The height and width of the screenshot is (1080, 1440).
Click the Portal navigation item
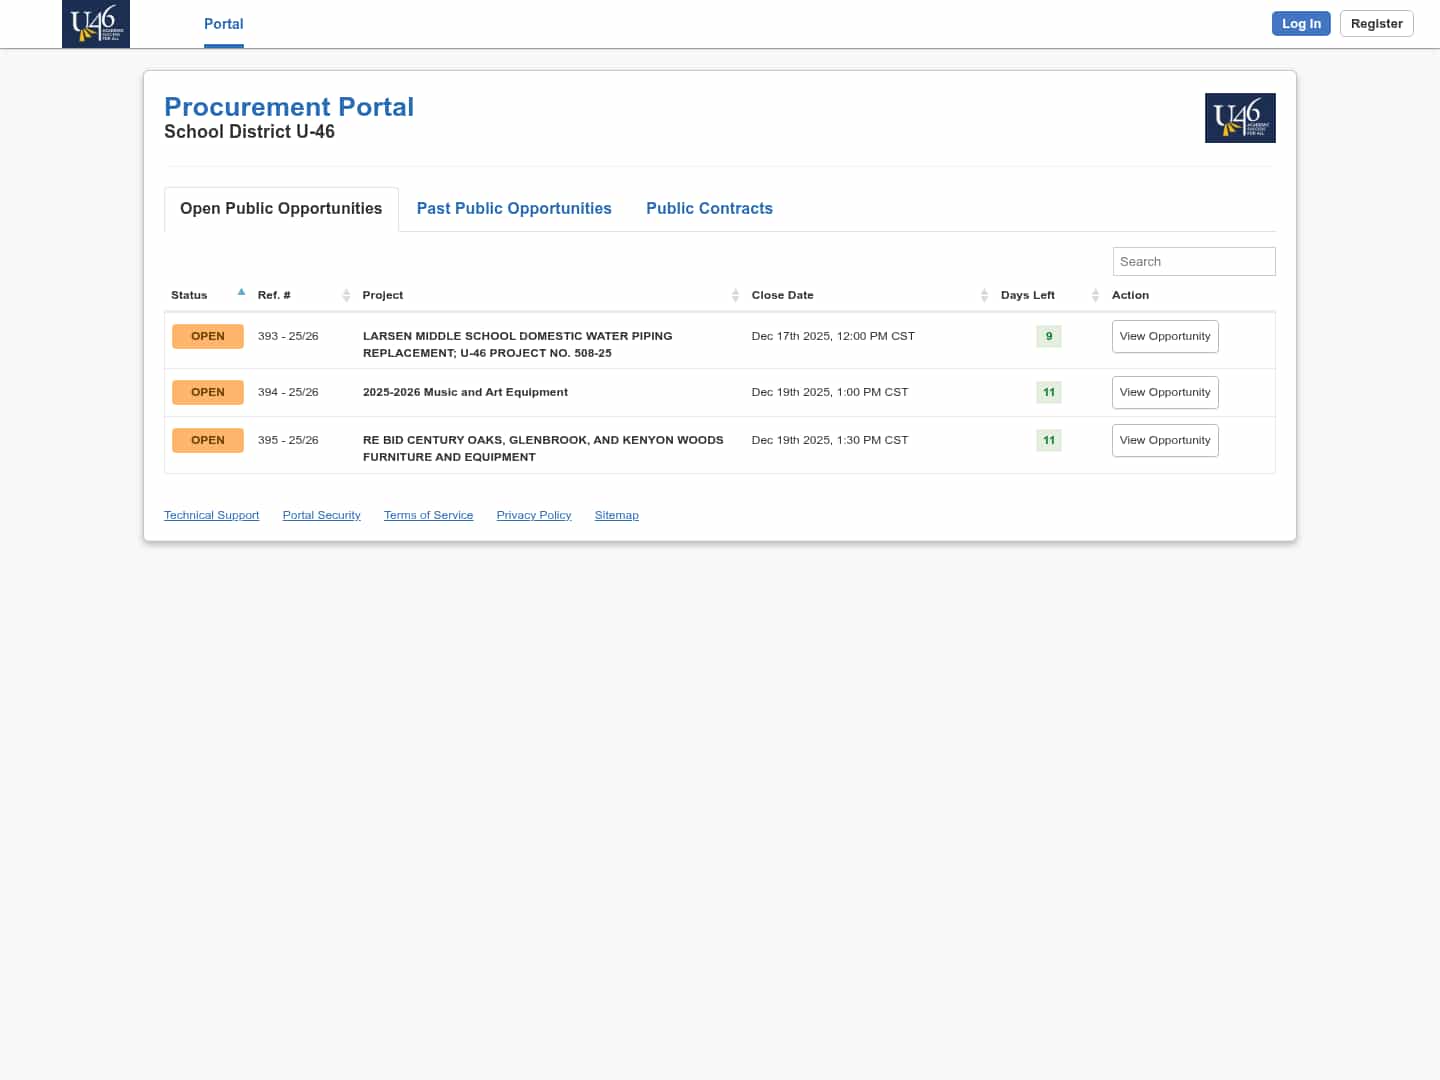223,24
